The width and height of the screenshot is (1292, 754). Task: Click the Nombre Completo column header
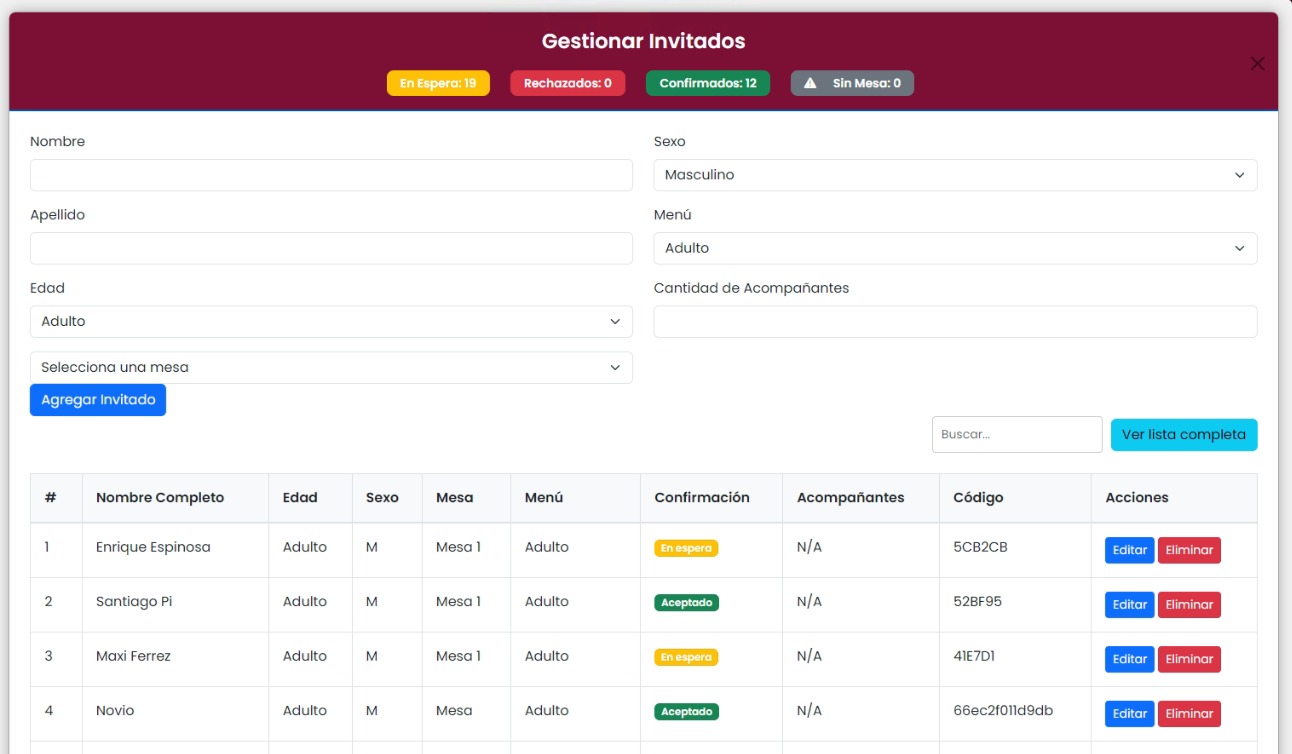point(160,498)
